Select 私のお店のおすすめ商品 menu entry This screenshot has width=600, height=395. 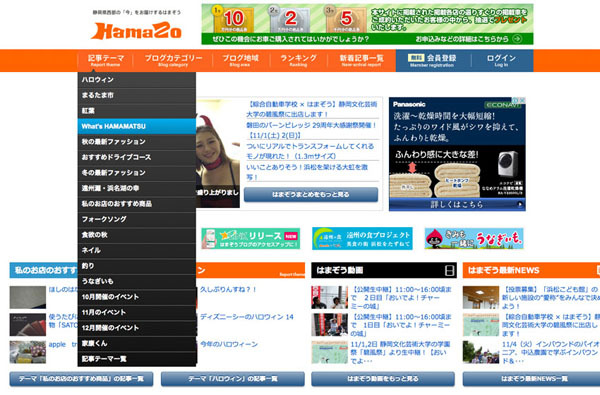pos(137,204)
